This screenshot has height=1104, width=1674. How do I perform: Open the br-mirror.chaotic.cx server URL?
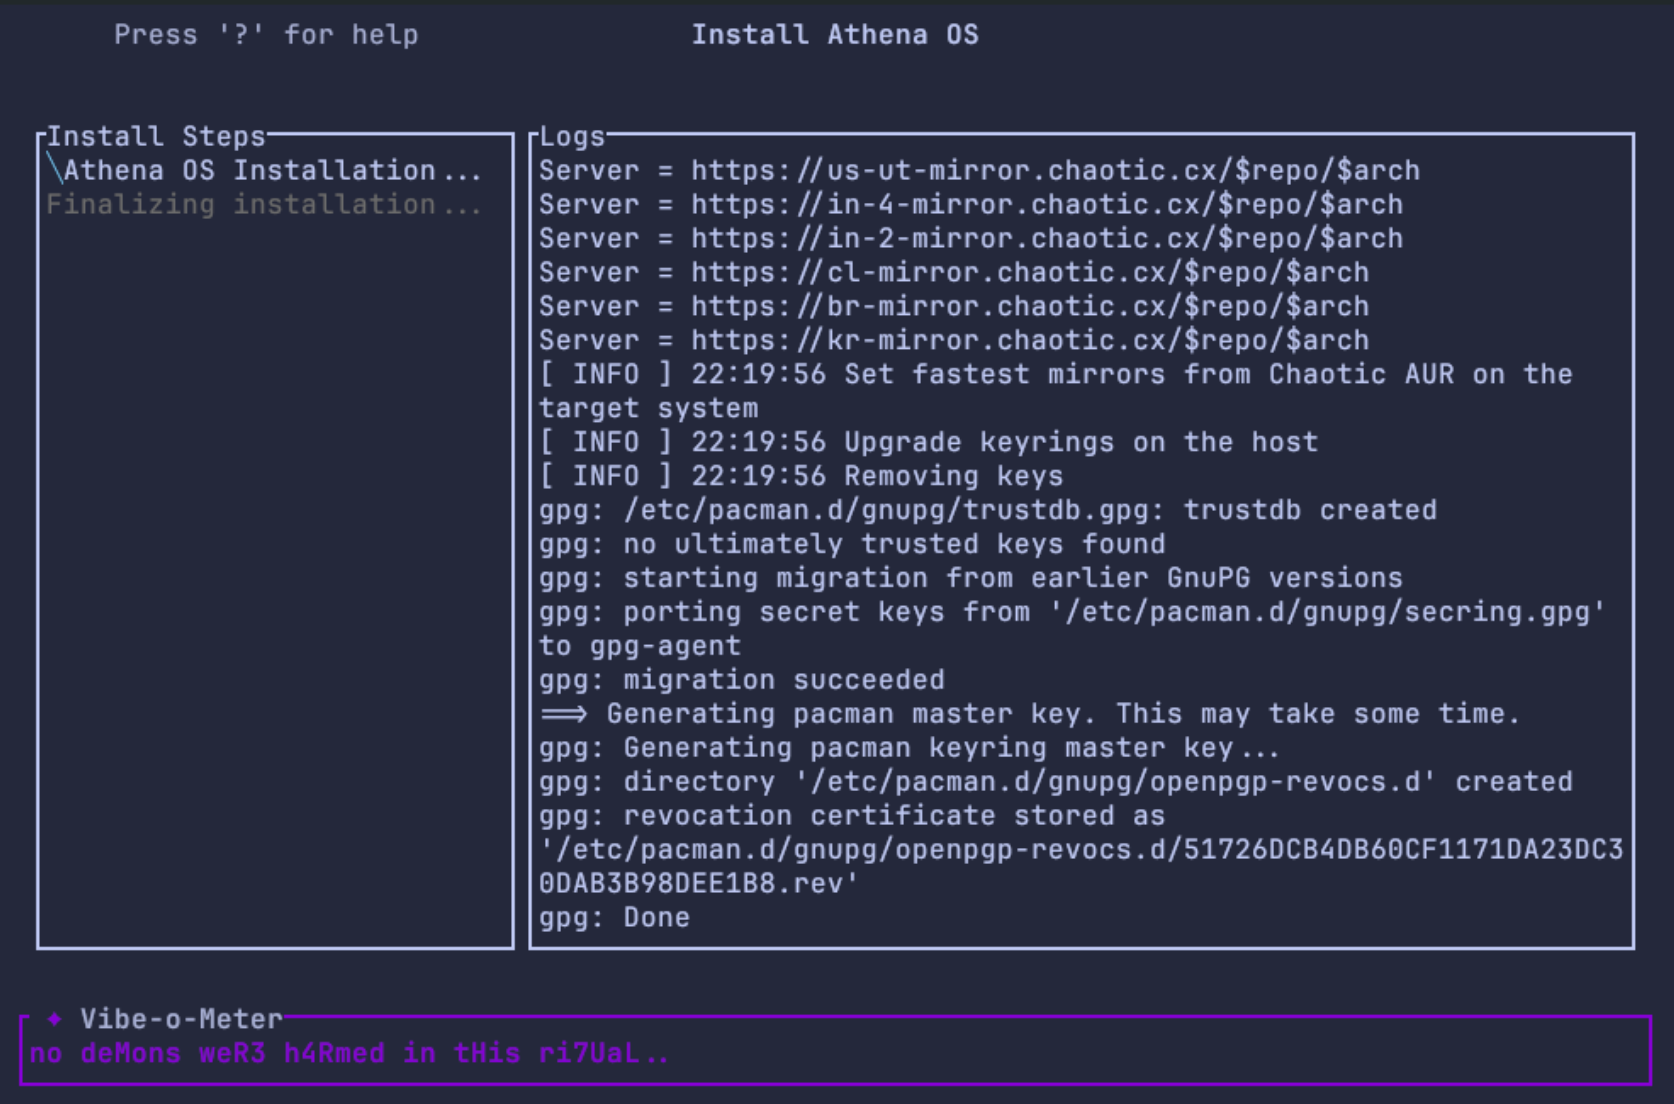click(x=1029, y=306)
